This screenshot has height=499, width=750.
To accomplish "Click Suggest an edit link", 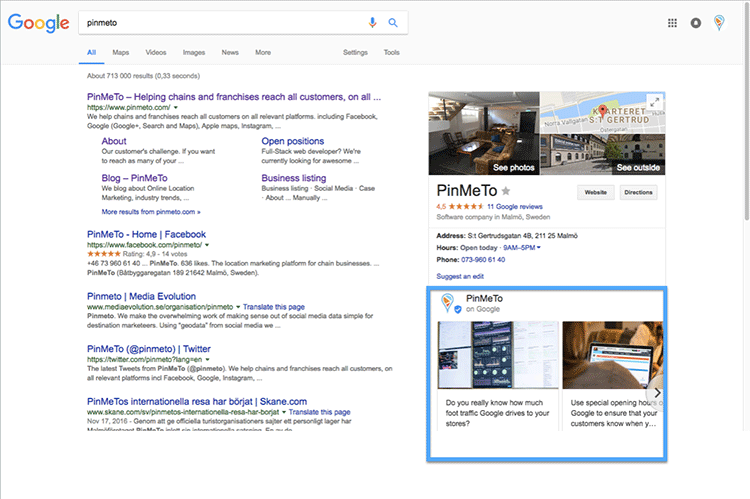I will (460, 276).
